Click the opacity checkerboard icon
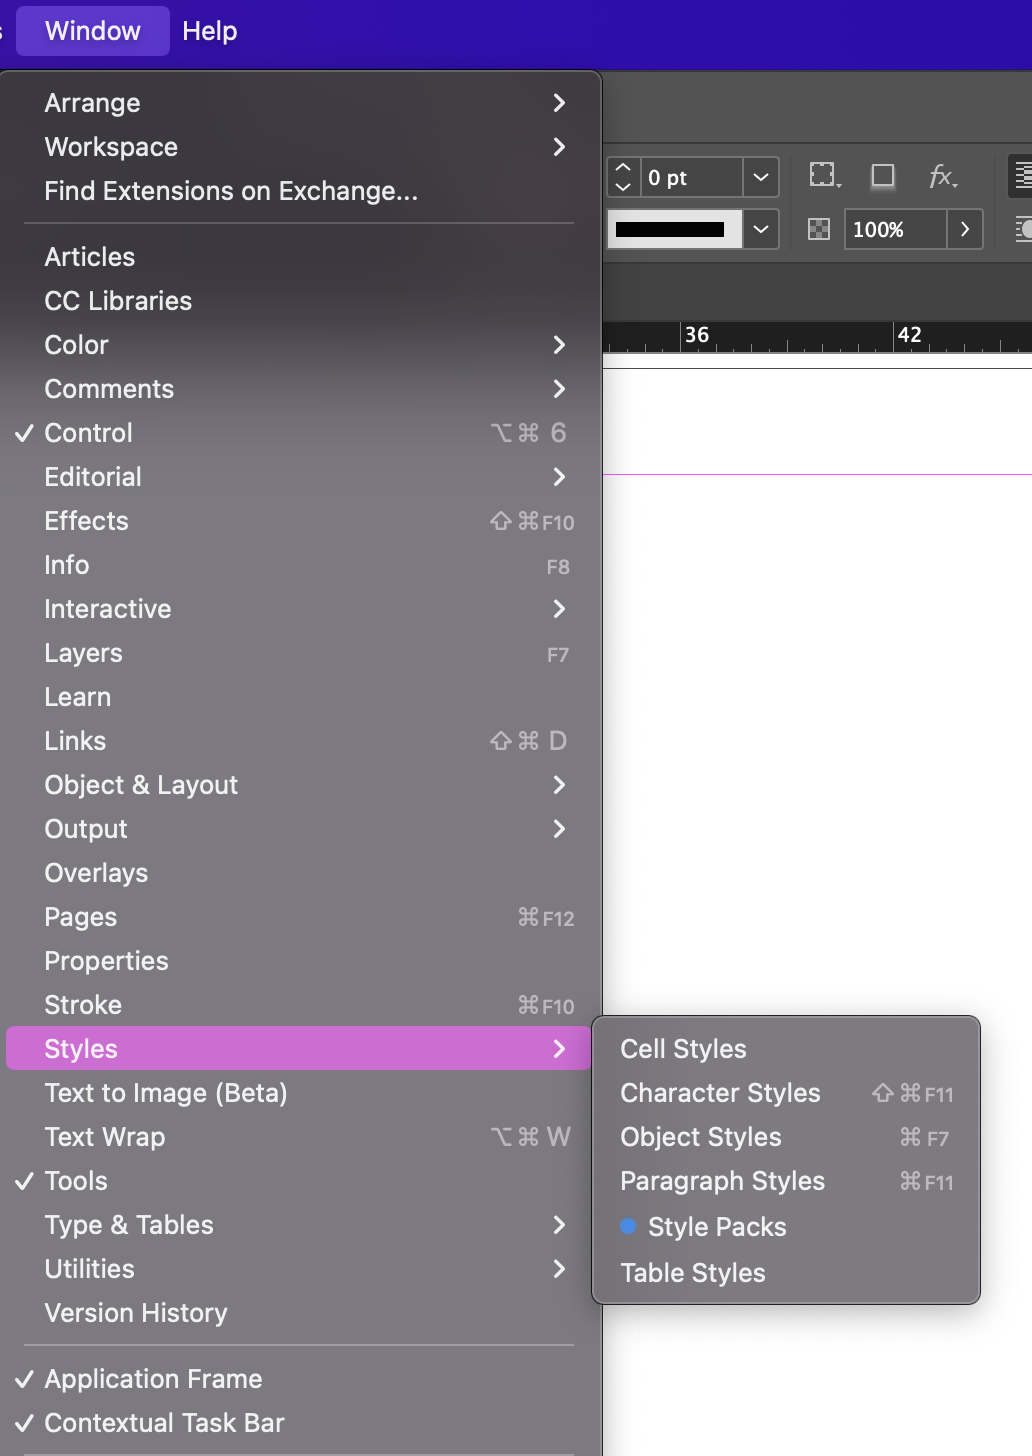Screen dimensions: 1032x1456 pos(819,229)
